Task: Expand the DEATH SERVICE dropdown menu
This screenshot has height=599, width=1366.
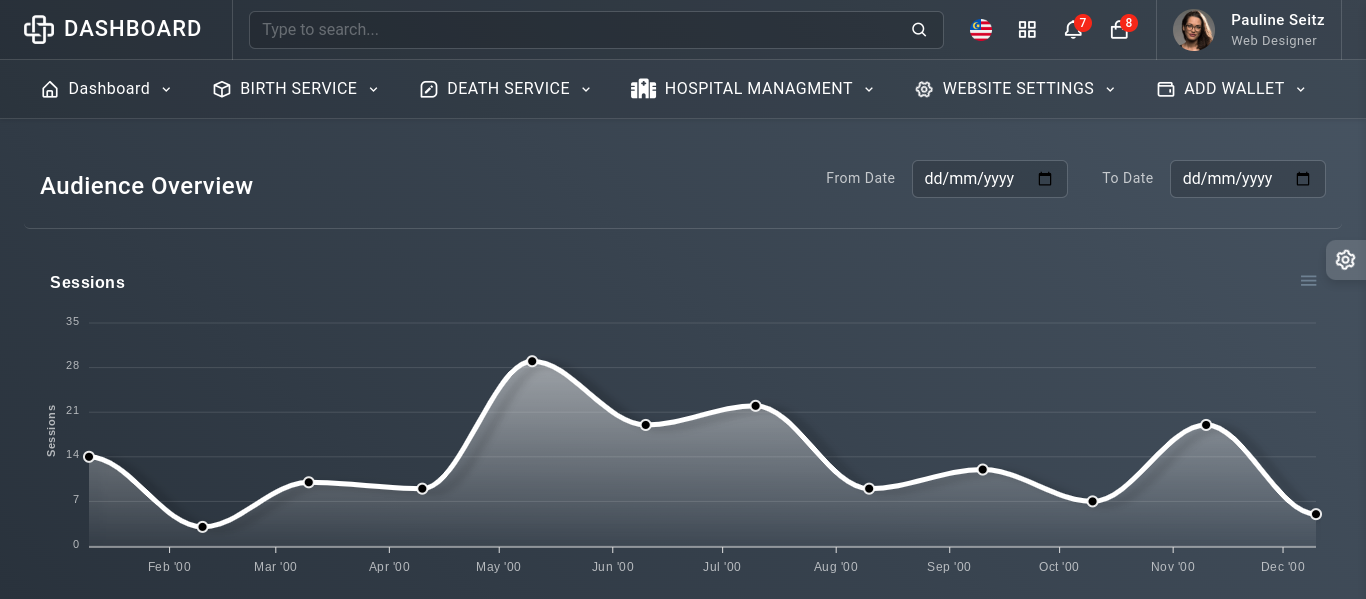Action: point(506,89)
